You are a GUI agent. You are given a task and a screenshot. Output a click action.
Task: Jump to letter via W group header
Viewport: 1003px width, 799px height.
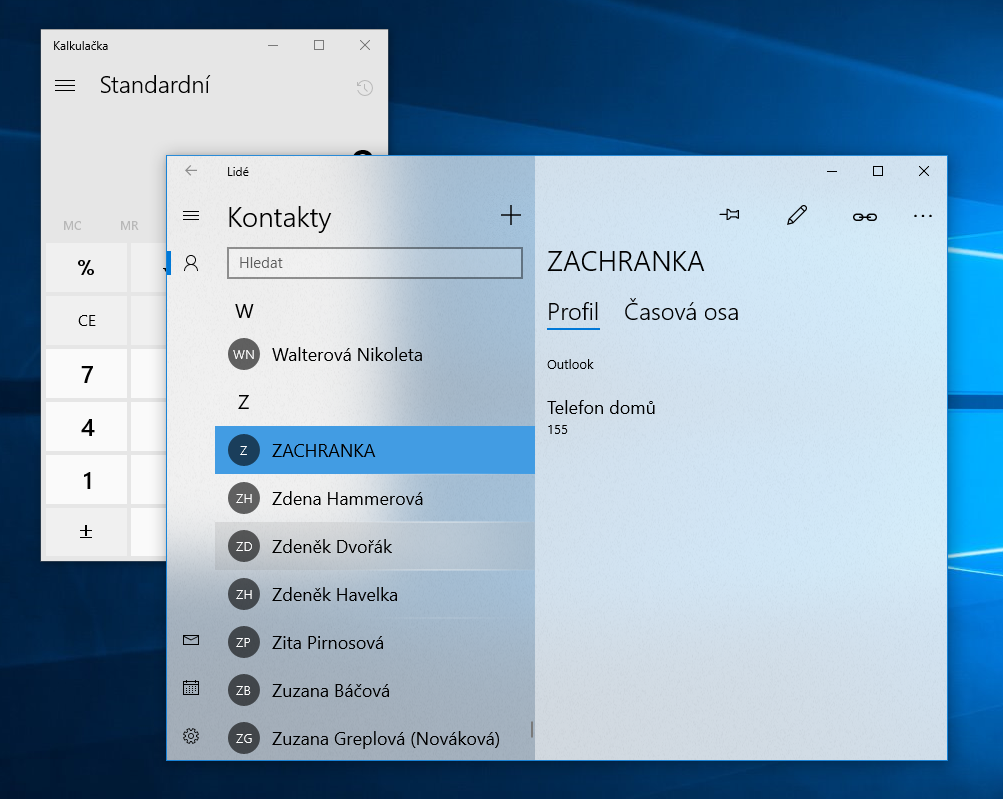click(244, 311)
